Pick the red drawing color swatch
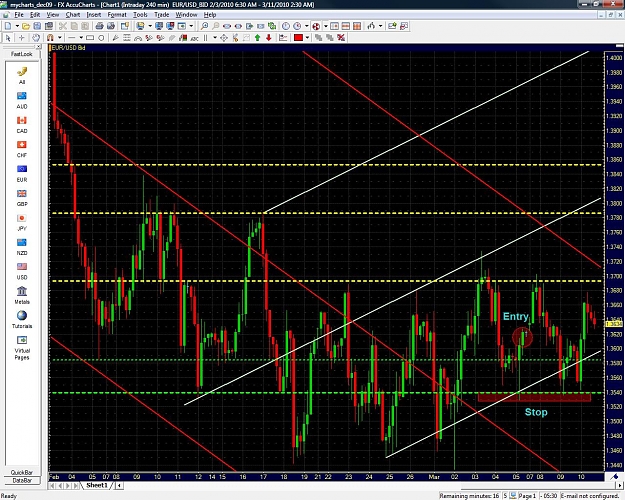 pos(298,38)
